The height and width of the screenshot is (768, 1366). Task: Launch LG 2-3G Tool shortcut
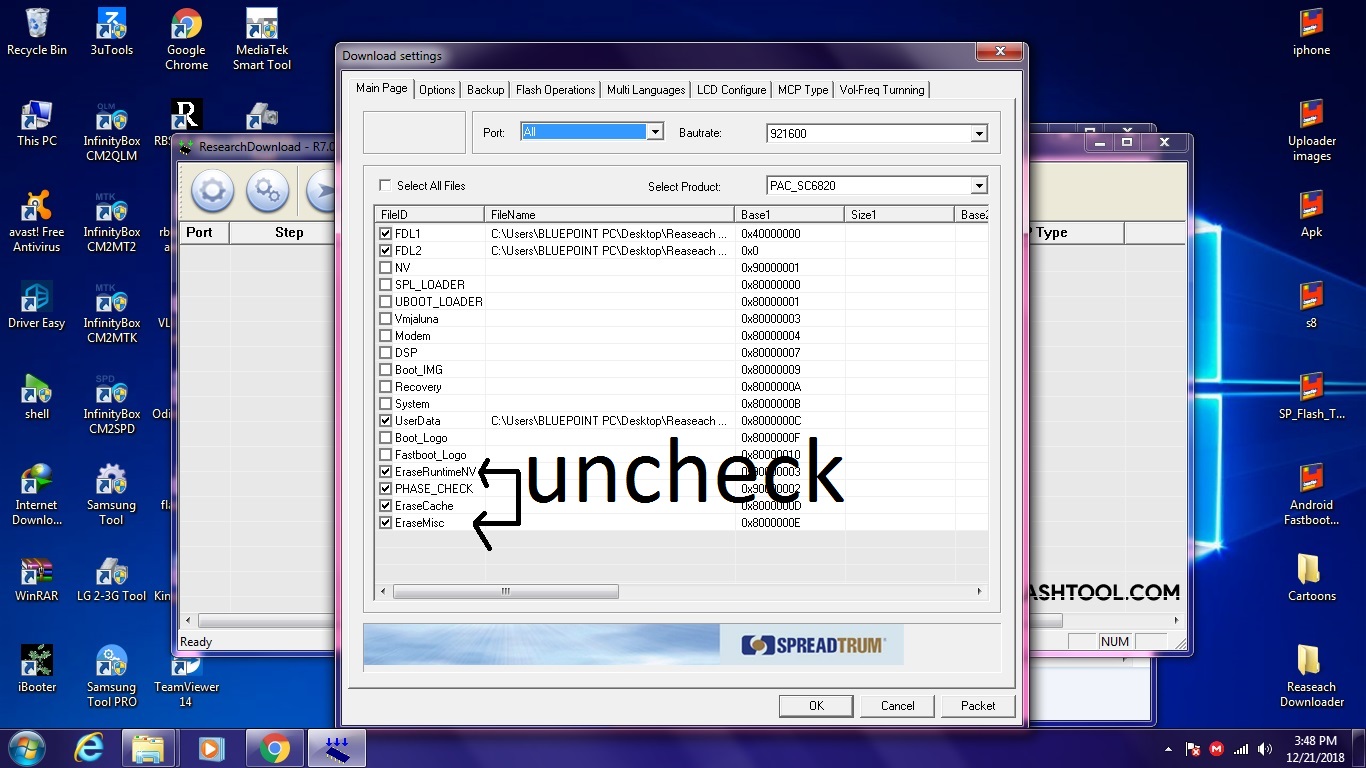click(x=111, y=578)
